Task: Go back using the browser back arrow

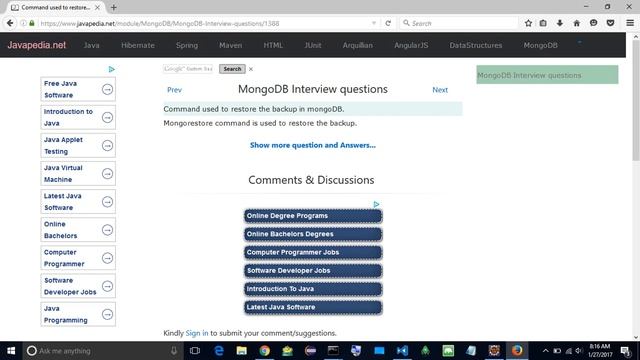Action: [10, 23]
